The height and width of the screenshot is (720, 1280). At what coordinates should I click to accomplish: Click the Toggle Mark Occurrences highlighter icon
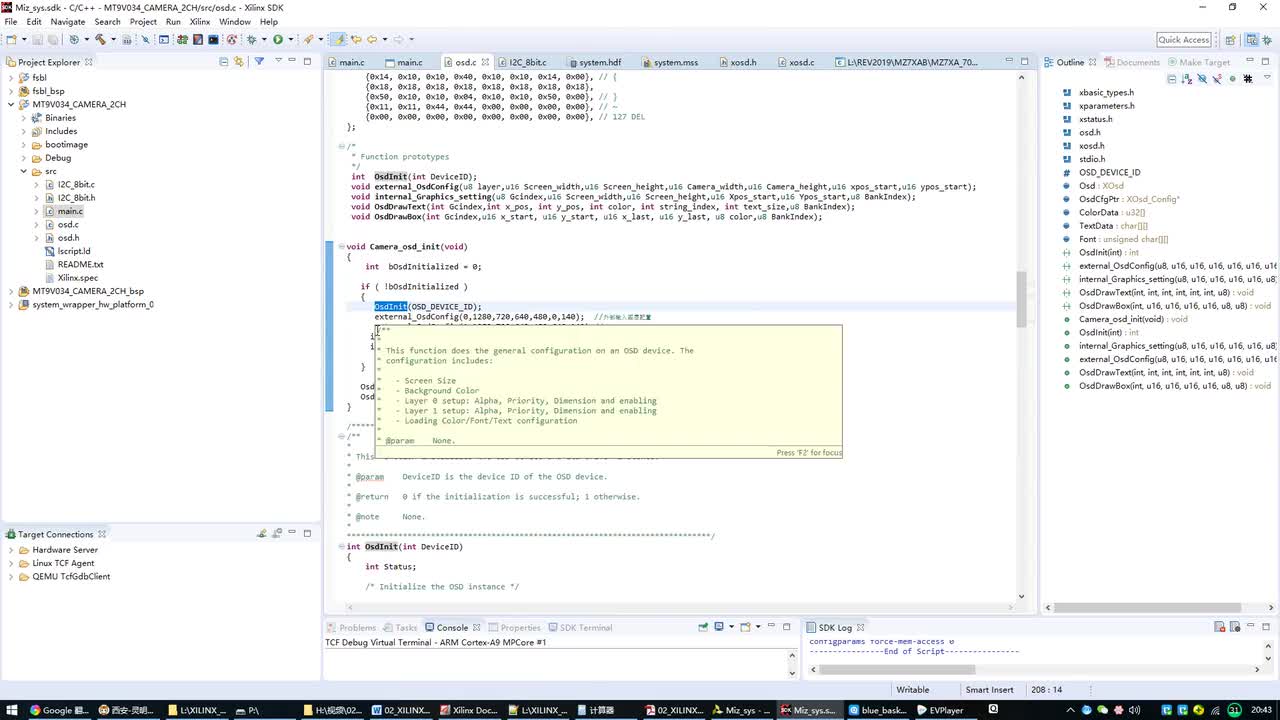click(338, 40)
